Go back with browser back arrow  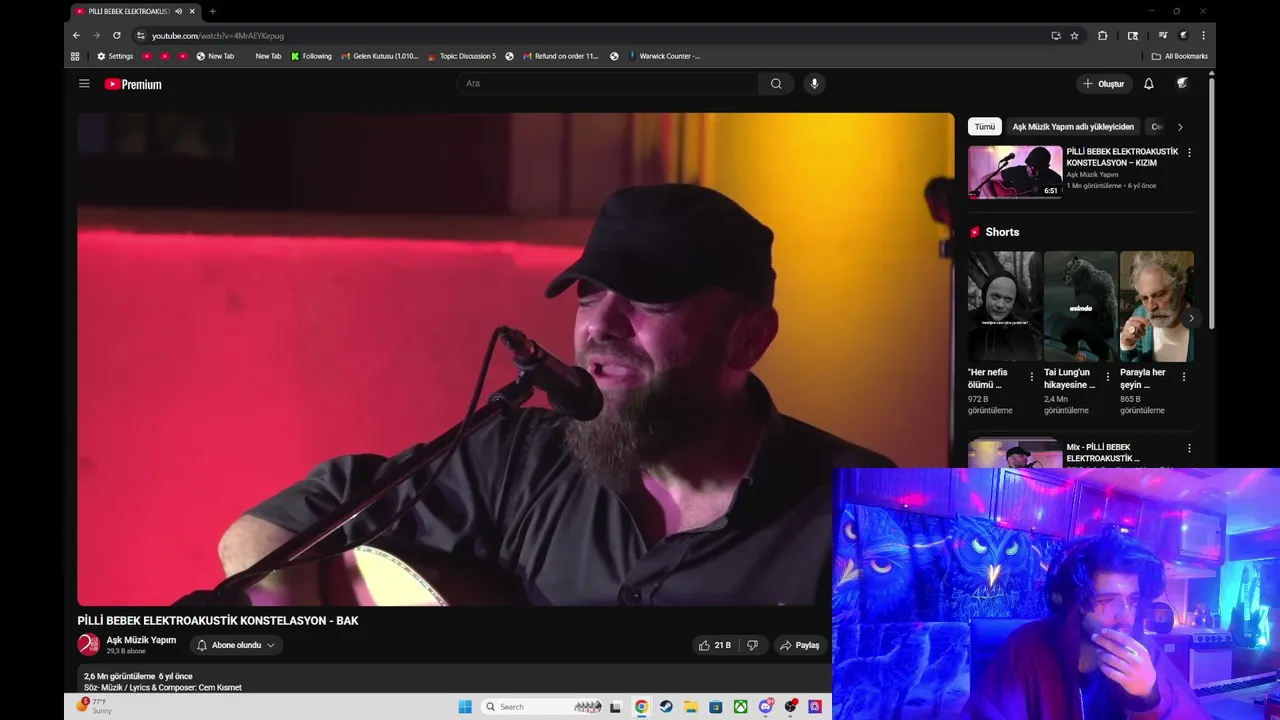point(76,35)
